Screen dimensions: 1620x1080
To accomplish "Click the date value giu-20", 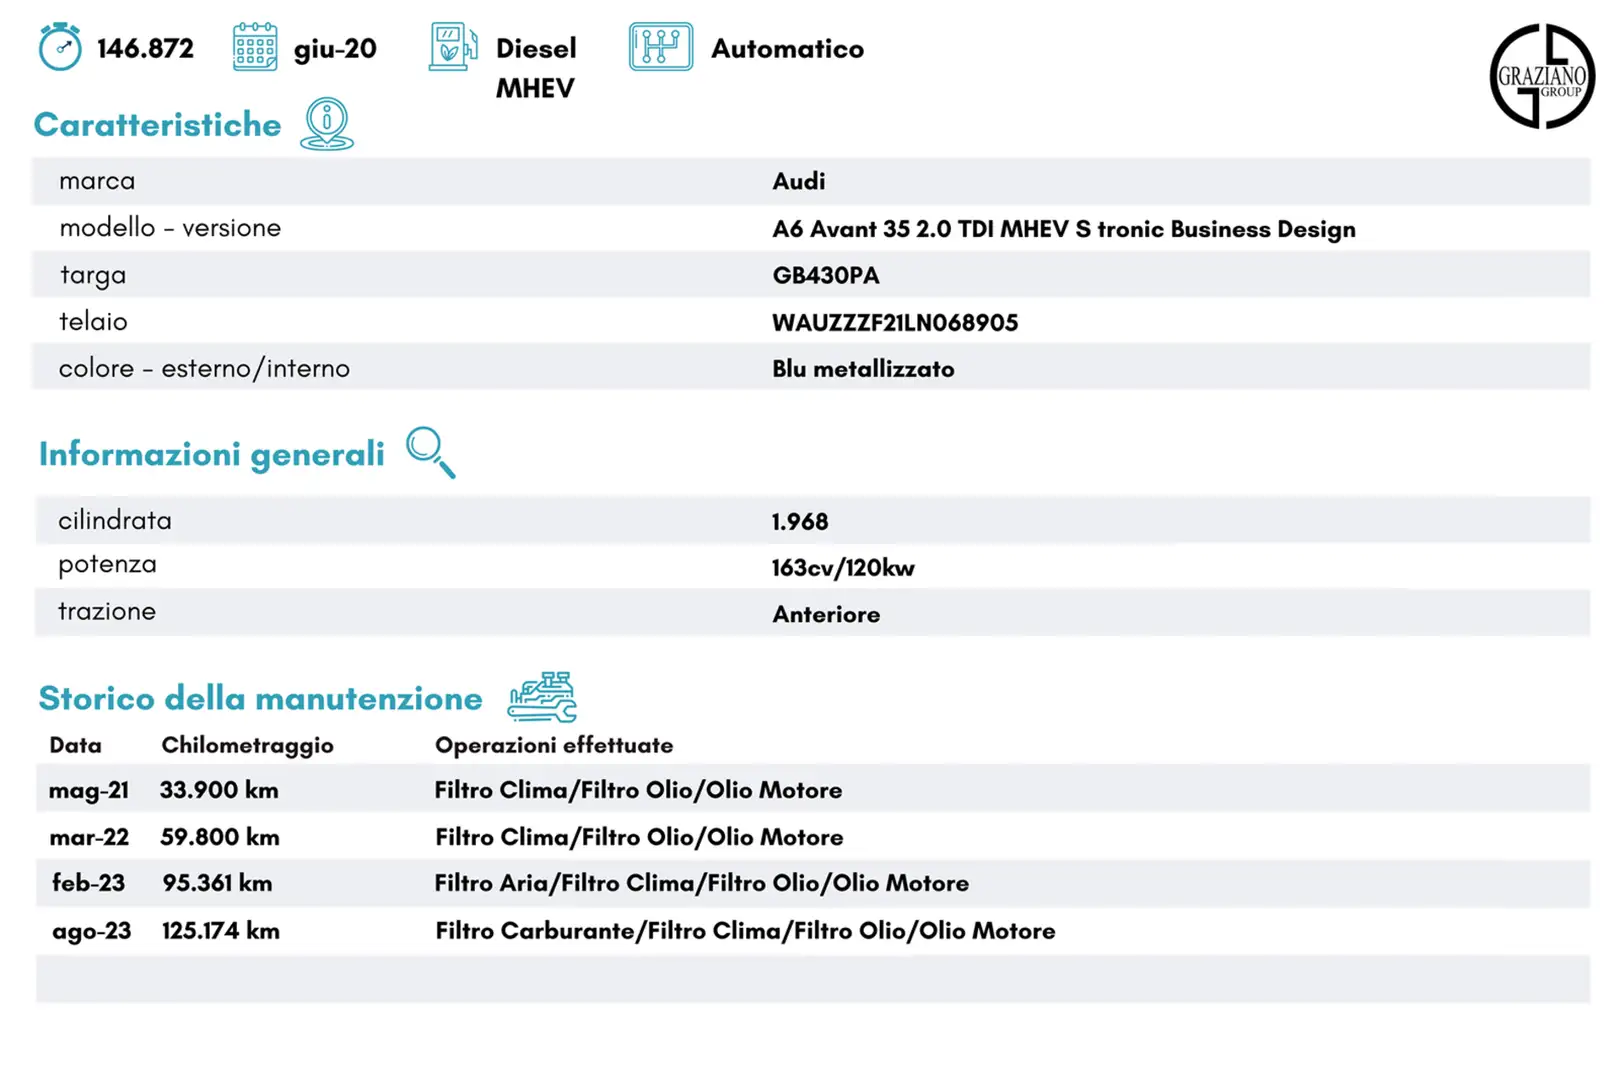I will point(335,49).
